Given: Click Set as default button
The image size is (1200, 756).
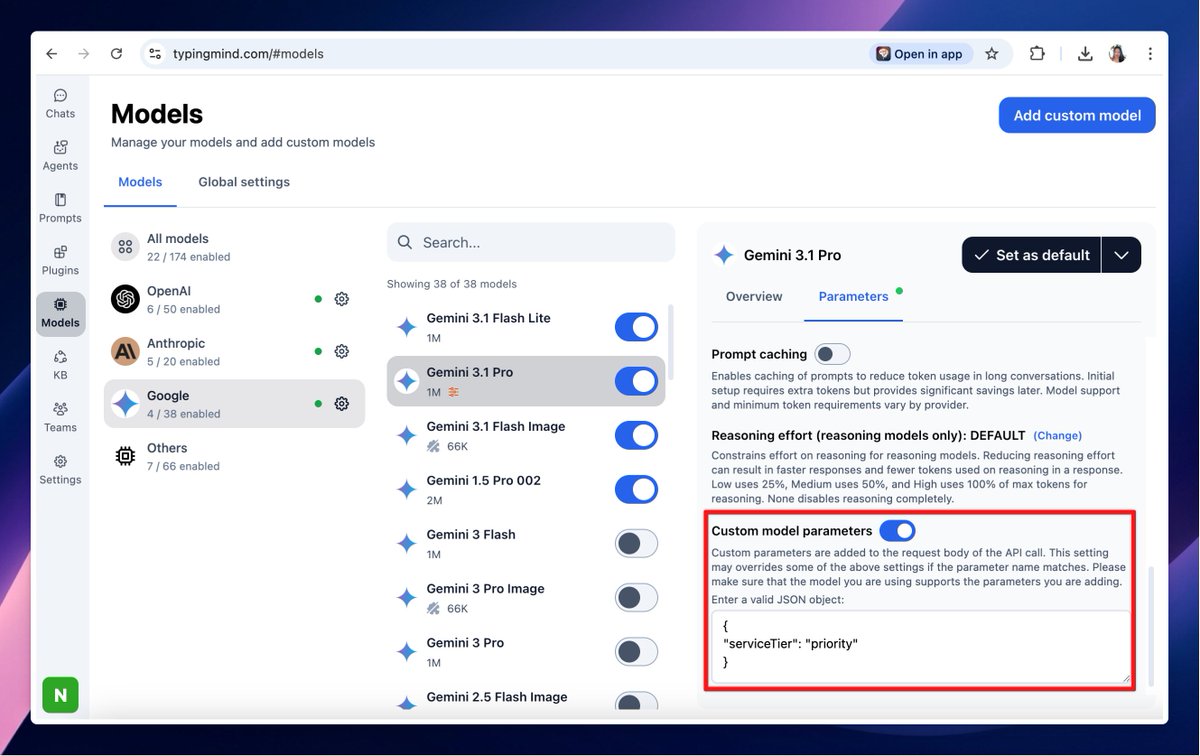Looking at the screenshot, I should 1031,255.
